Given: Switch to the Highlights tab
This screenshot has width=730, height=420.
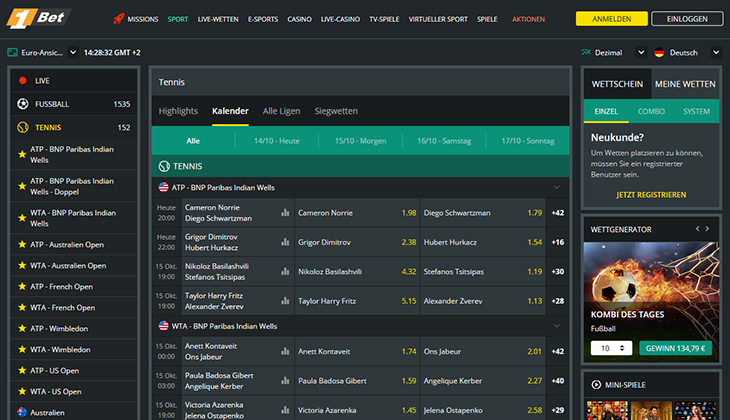Looking at the screenshot, I should click(x=178, y=111).
